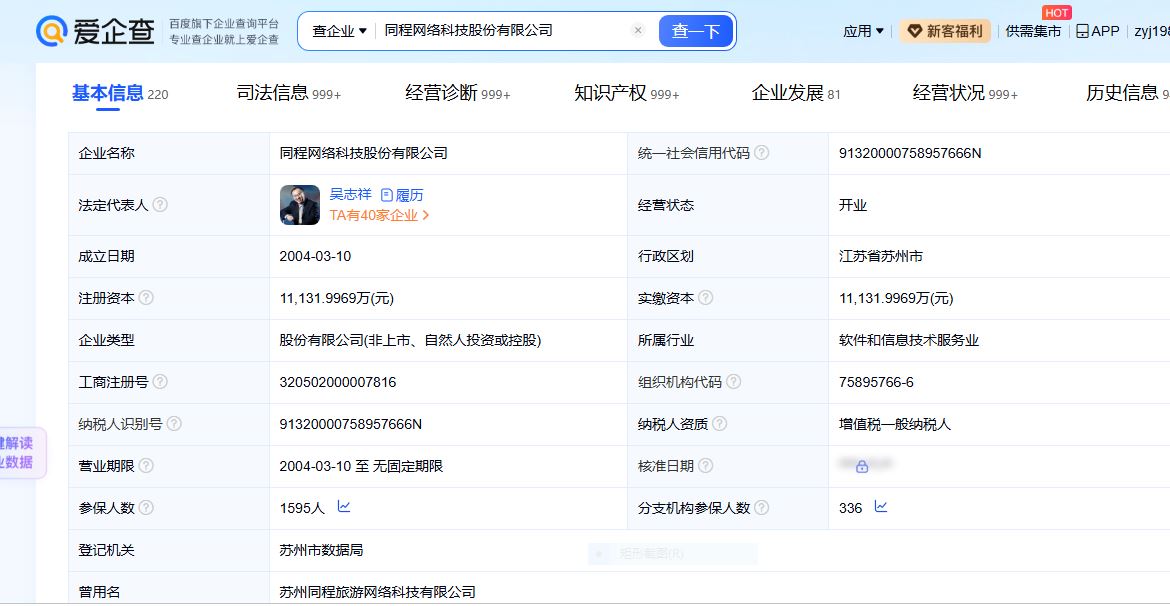Open the 新客福利 gift badge
The width and height of the screenshot is (1170, 606).
[915, 31]
